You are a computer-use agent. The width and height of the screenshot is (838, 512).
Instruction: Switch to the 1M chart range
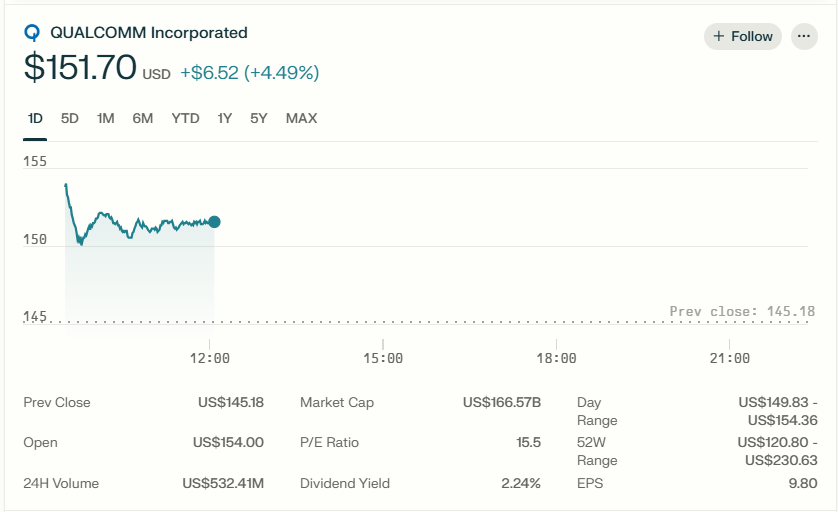click(x=105, y=118)
